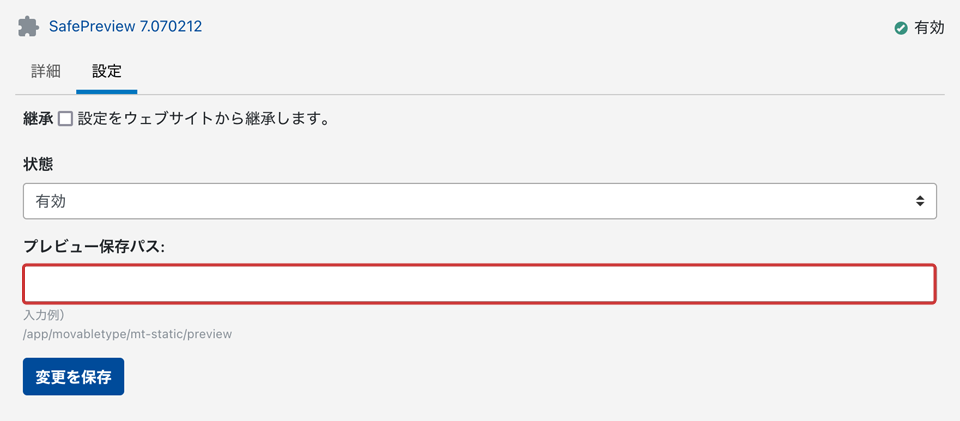The width and height of the screenshot is (960, 421).
Task: Click the 有効 status text at top right
Action: click(929, 28)
